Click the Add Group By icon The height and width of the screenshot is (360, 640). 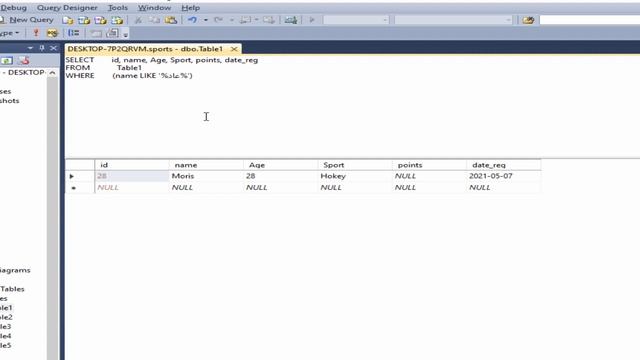[x=73, y=33]
